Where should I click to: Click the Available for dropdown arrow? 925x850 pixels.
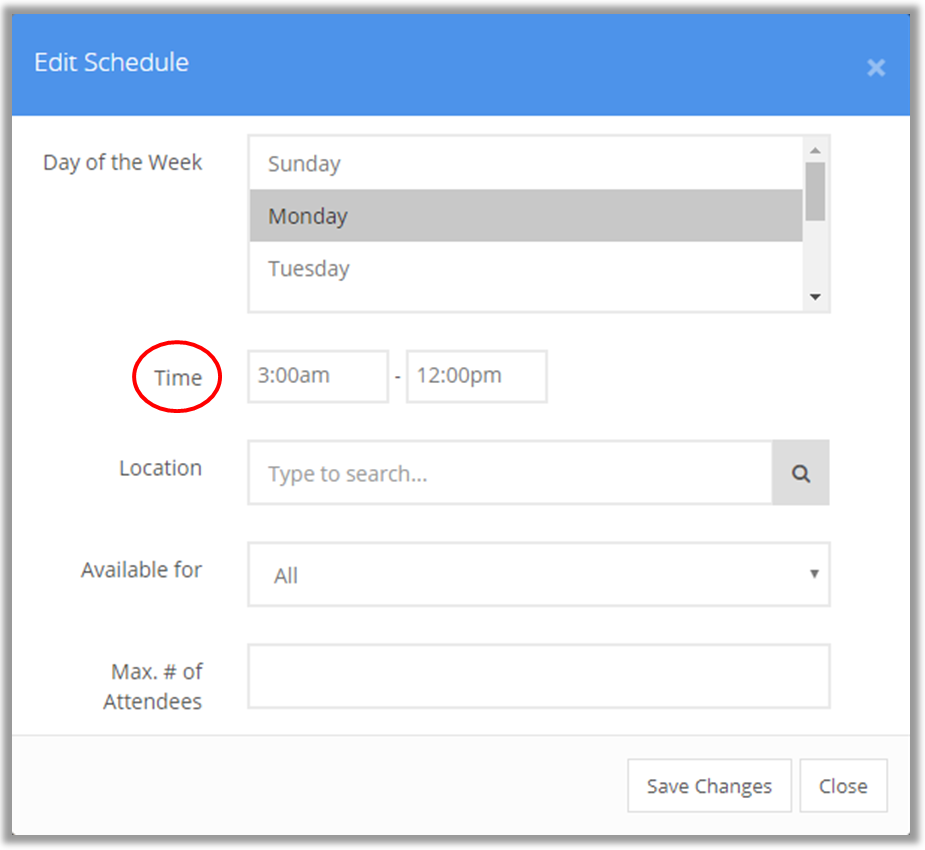(814, 574)
